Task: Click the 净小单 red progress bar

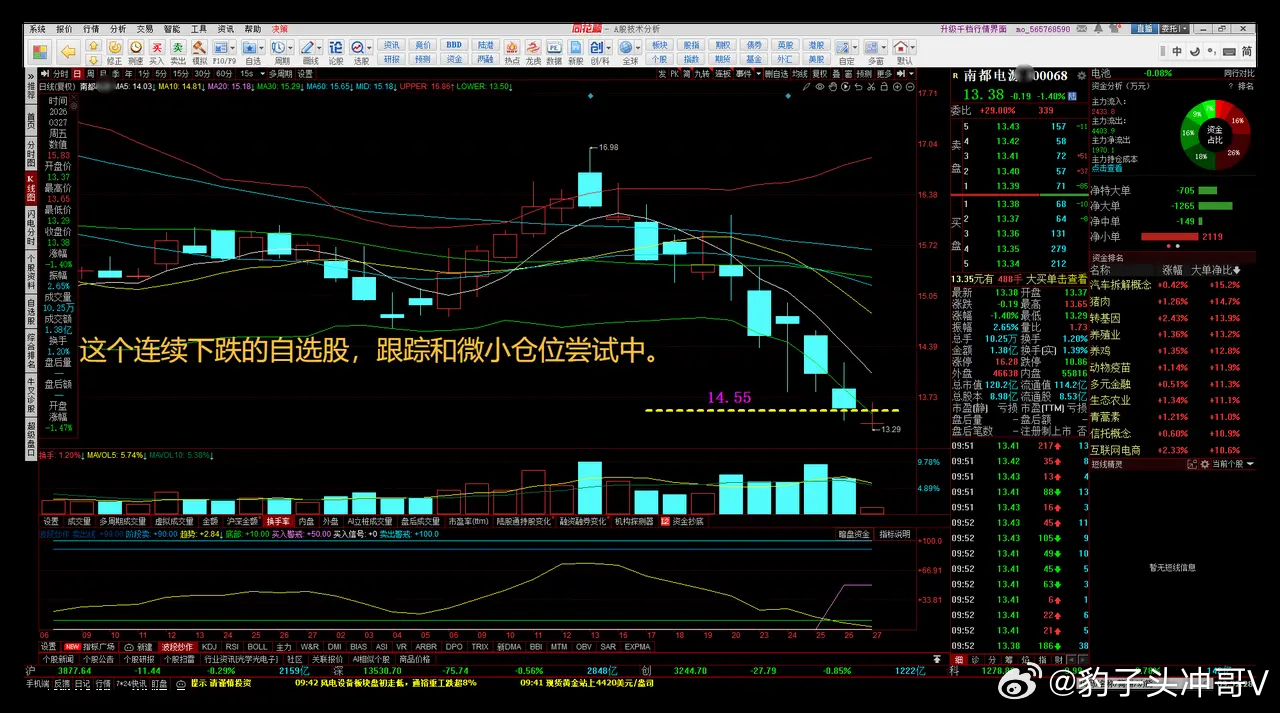Action: point(1168,237)
